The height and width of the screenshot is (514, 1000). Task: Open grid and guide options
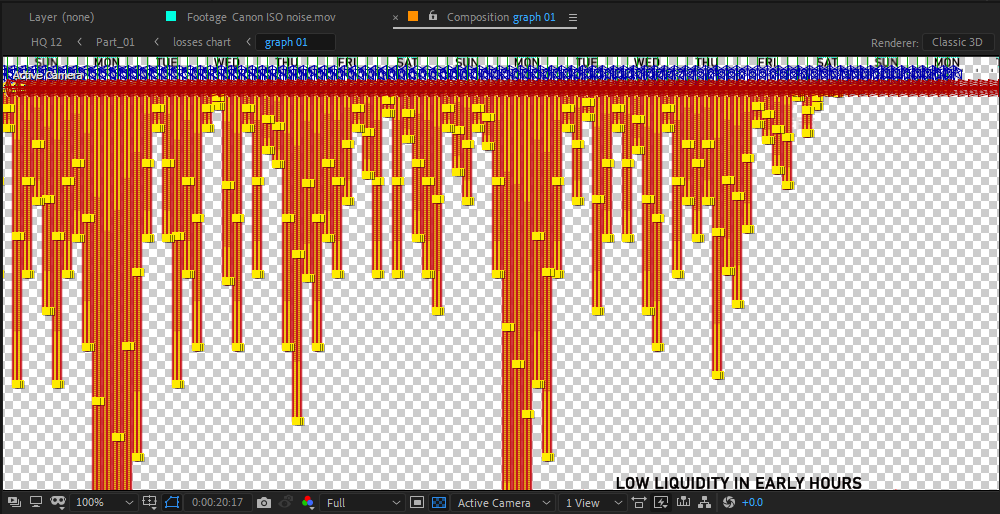point(150,503)
